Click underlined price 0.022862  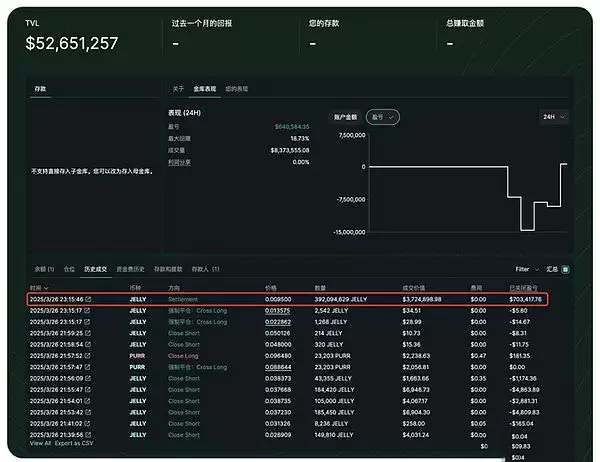pos(278,322)
